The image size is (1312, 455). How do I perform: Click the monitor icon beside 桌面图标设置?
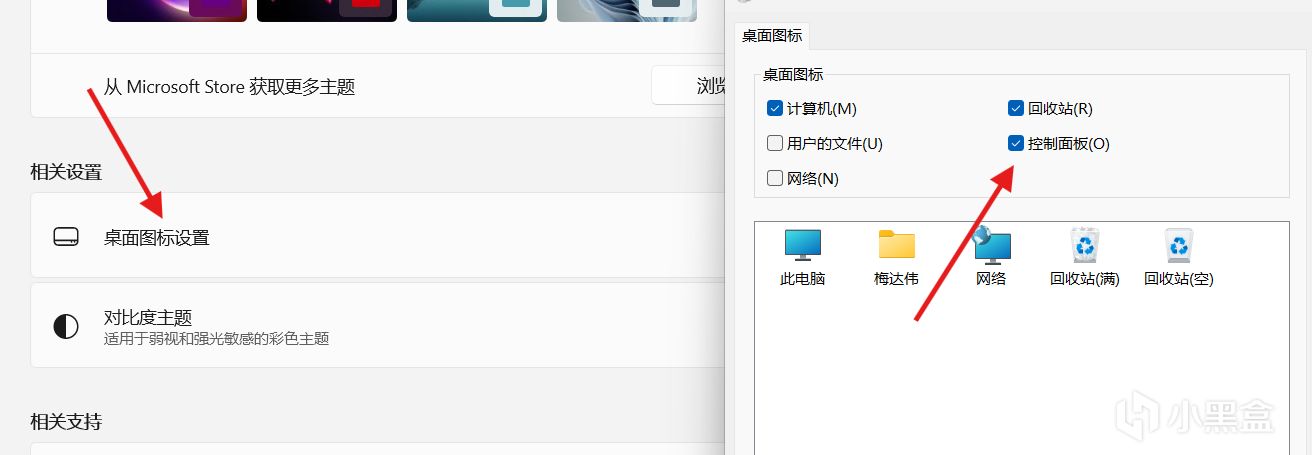[66, 237]
